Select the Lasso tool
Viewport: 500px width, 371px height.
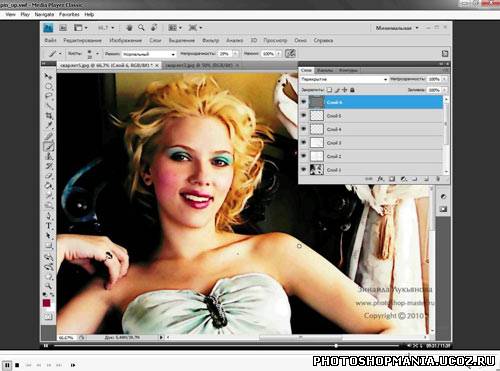[49, 96]
